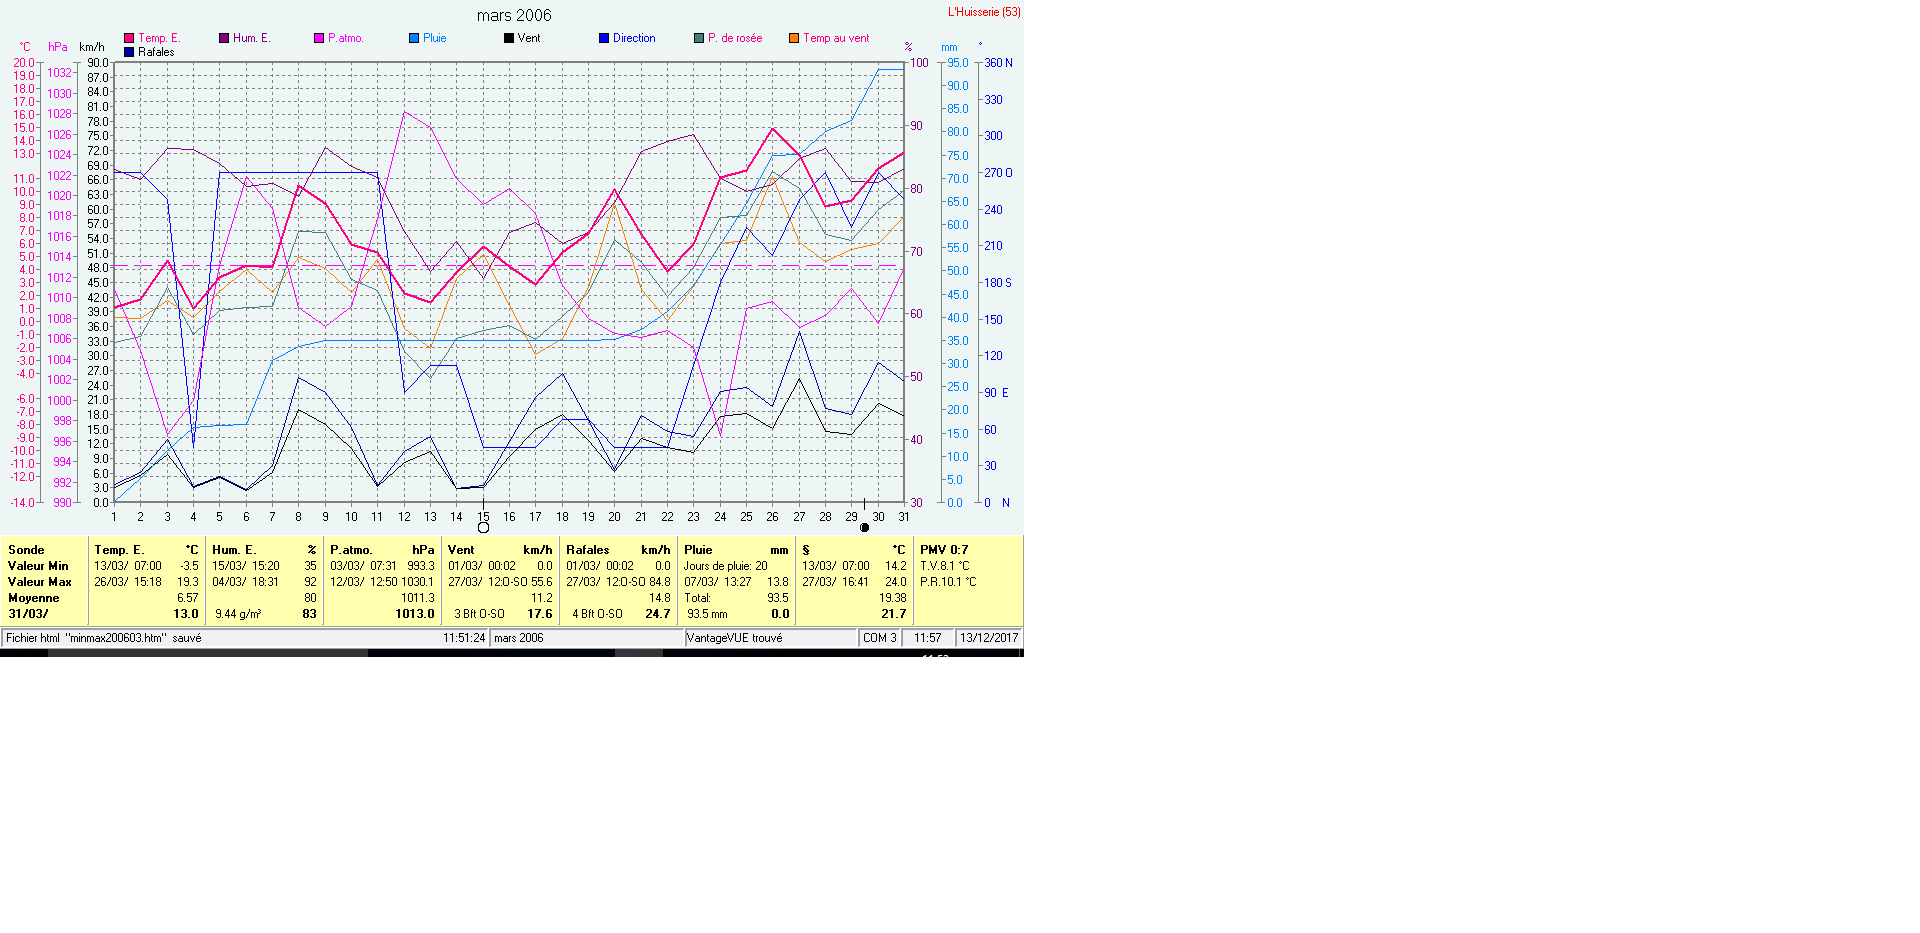The image size is (1920, 933).
Task: Click the 'Sonde' header in the summary table
Action: [26, 550]
